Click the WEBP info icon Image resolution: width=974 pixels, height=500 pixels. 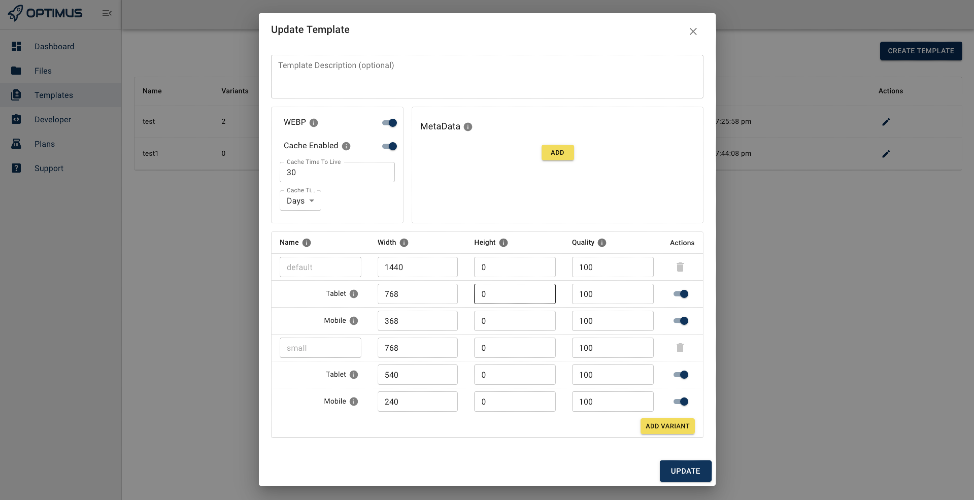314,123
